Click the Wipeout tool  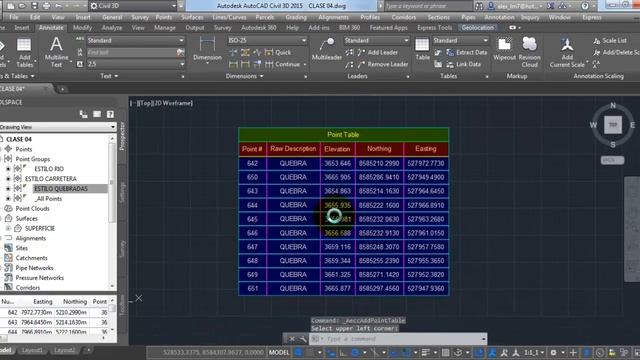pyautogui.click(x=504, y=49)
